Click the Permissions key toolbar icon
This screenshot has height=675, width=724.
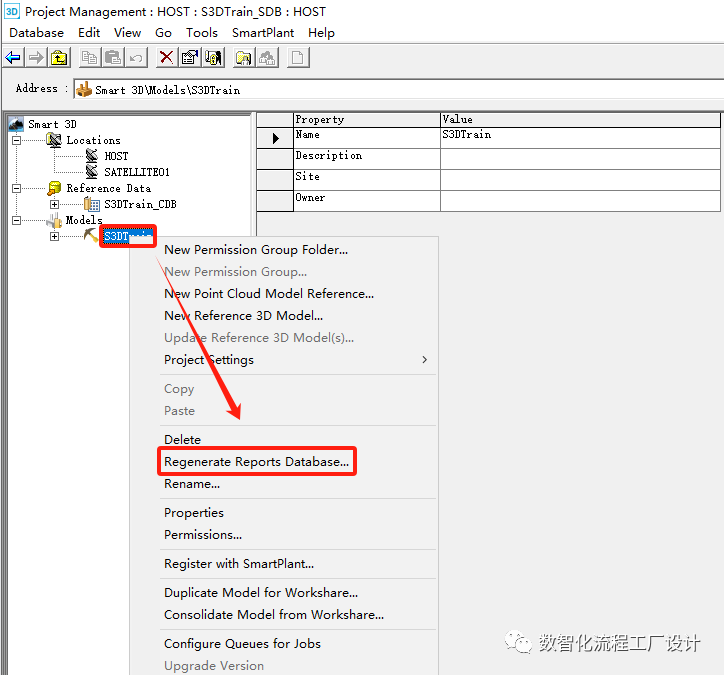[x=213, y=58]
